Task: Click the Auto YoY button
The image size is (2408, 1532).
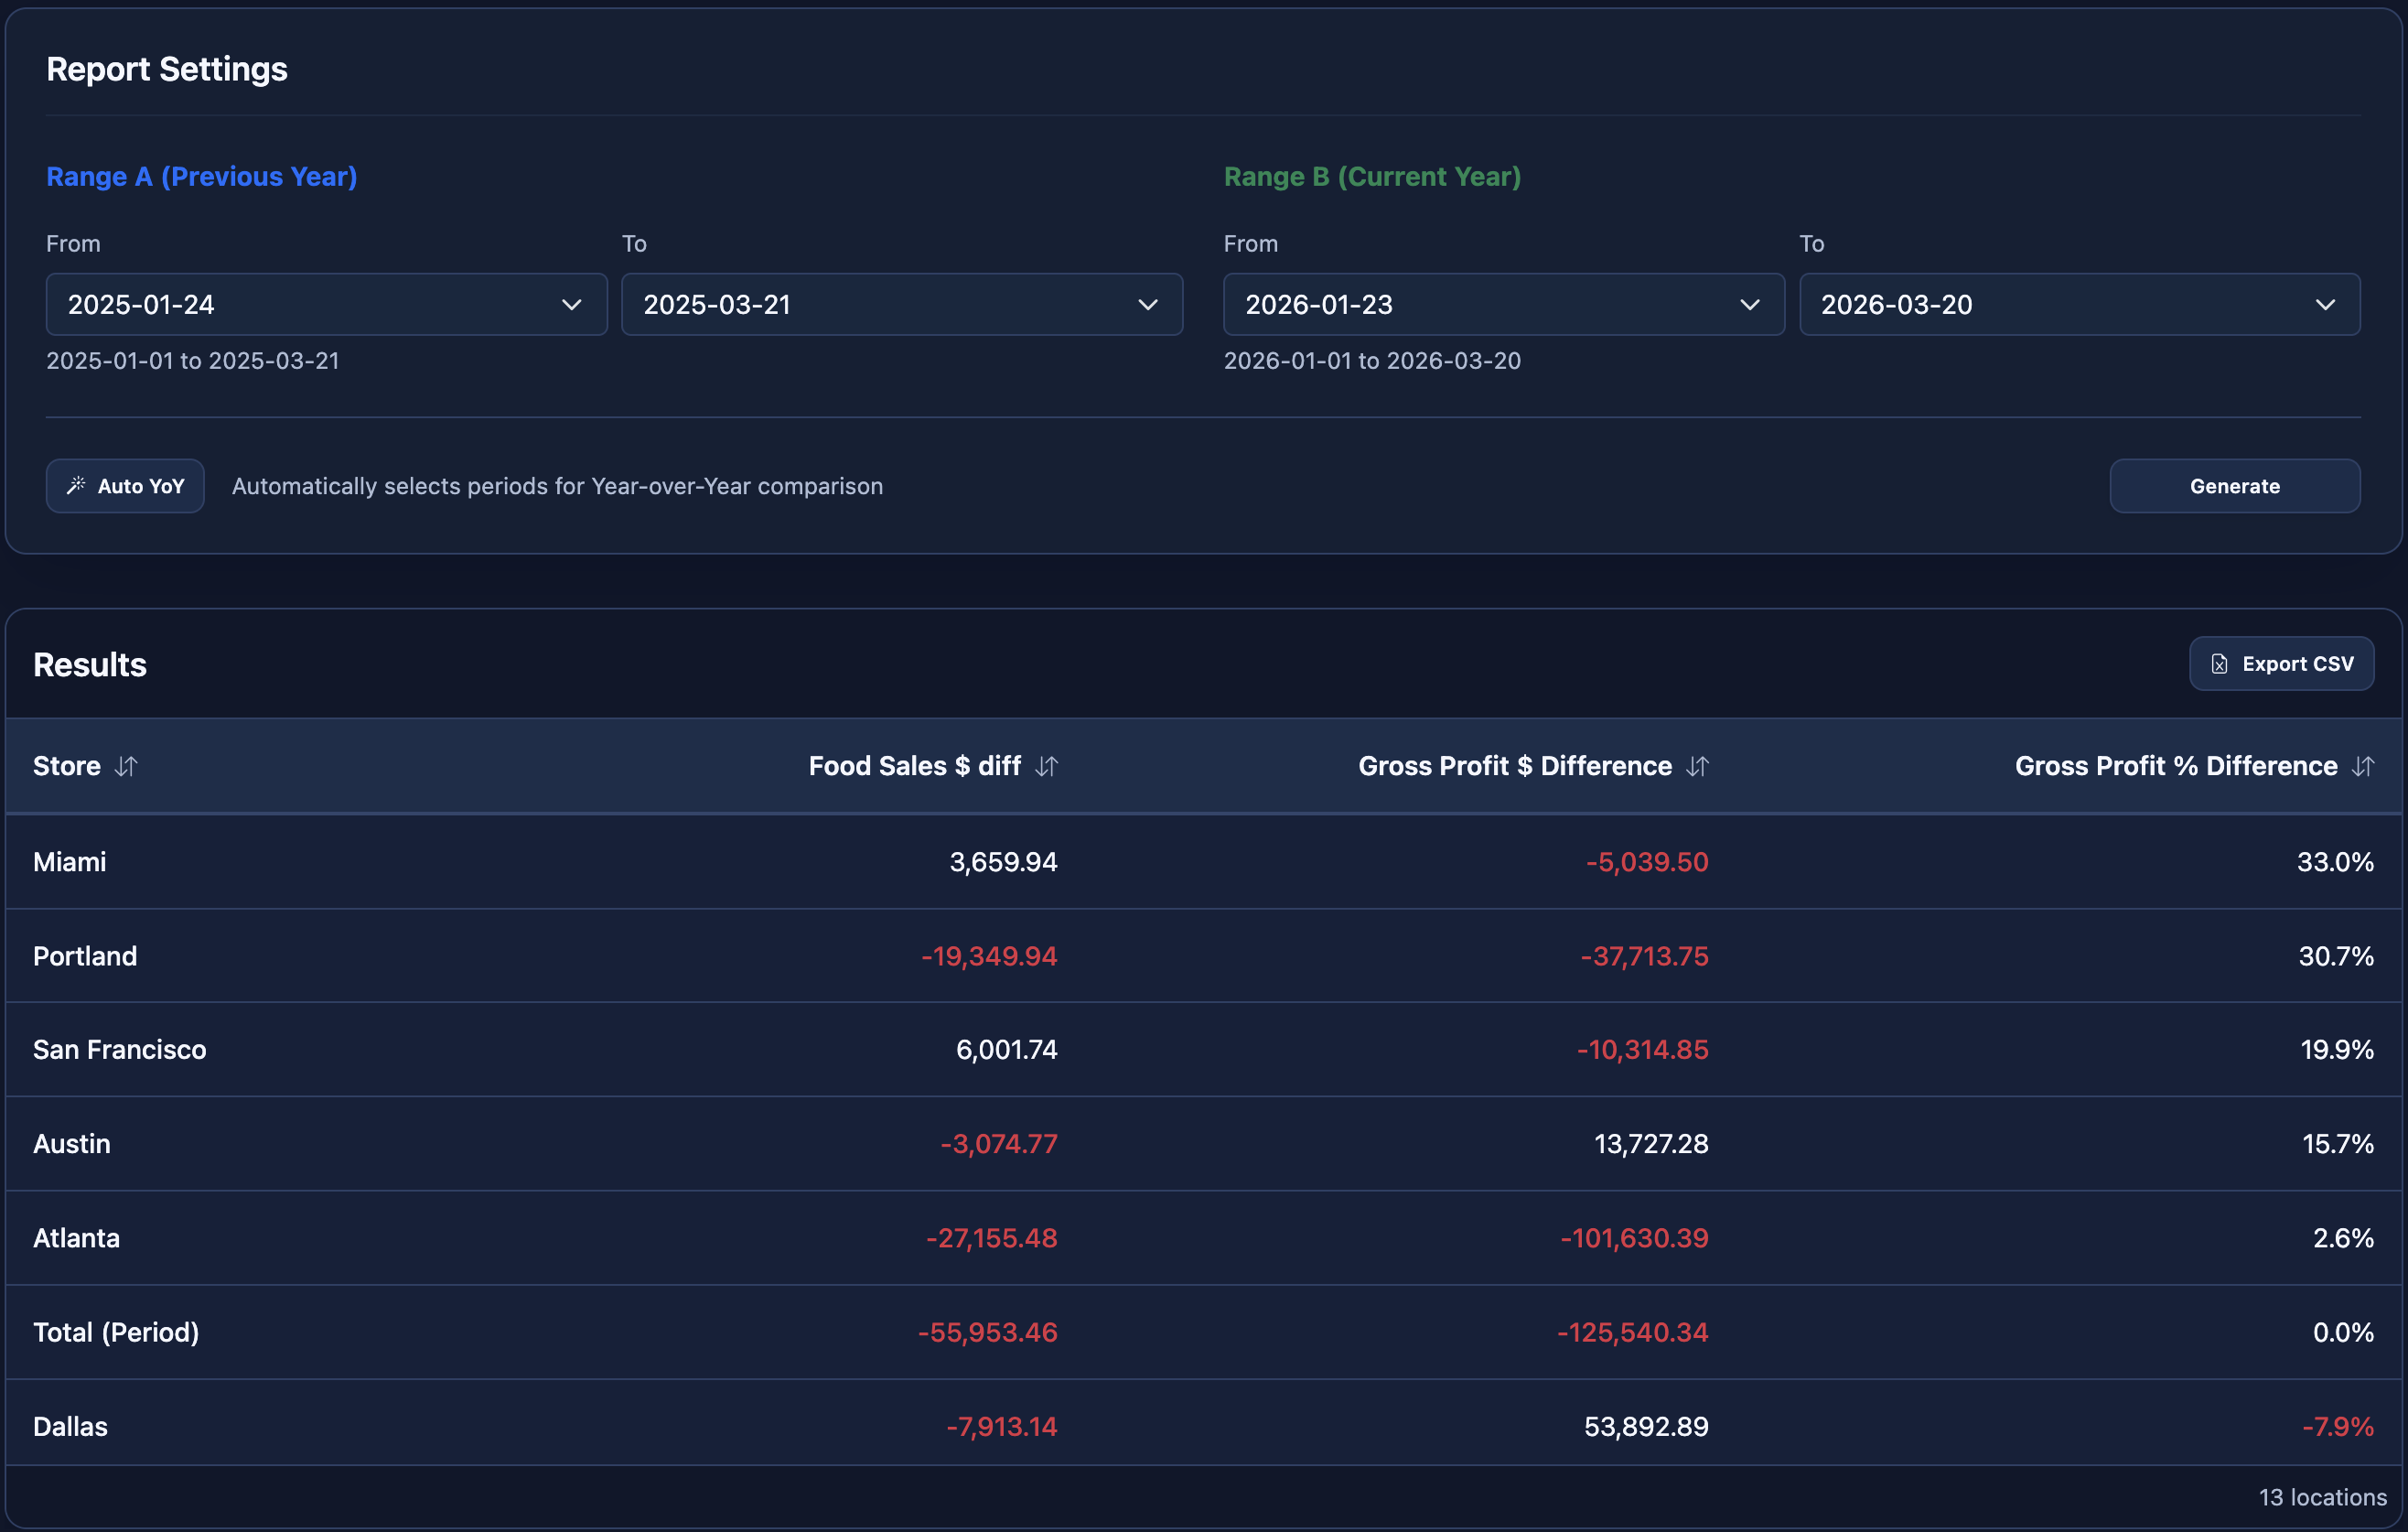Action: [125, 486]
